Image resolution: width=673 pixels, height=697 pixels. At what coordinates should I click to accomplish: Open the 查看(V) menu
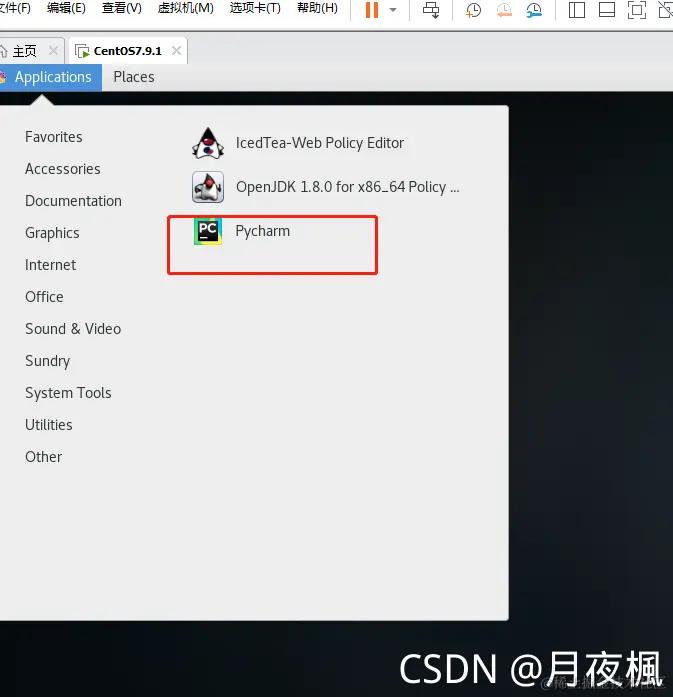pos(121,8)
